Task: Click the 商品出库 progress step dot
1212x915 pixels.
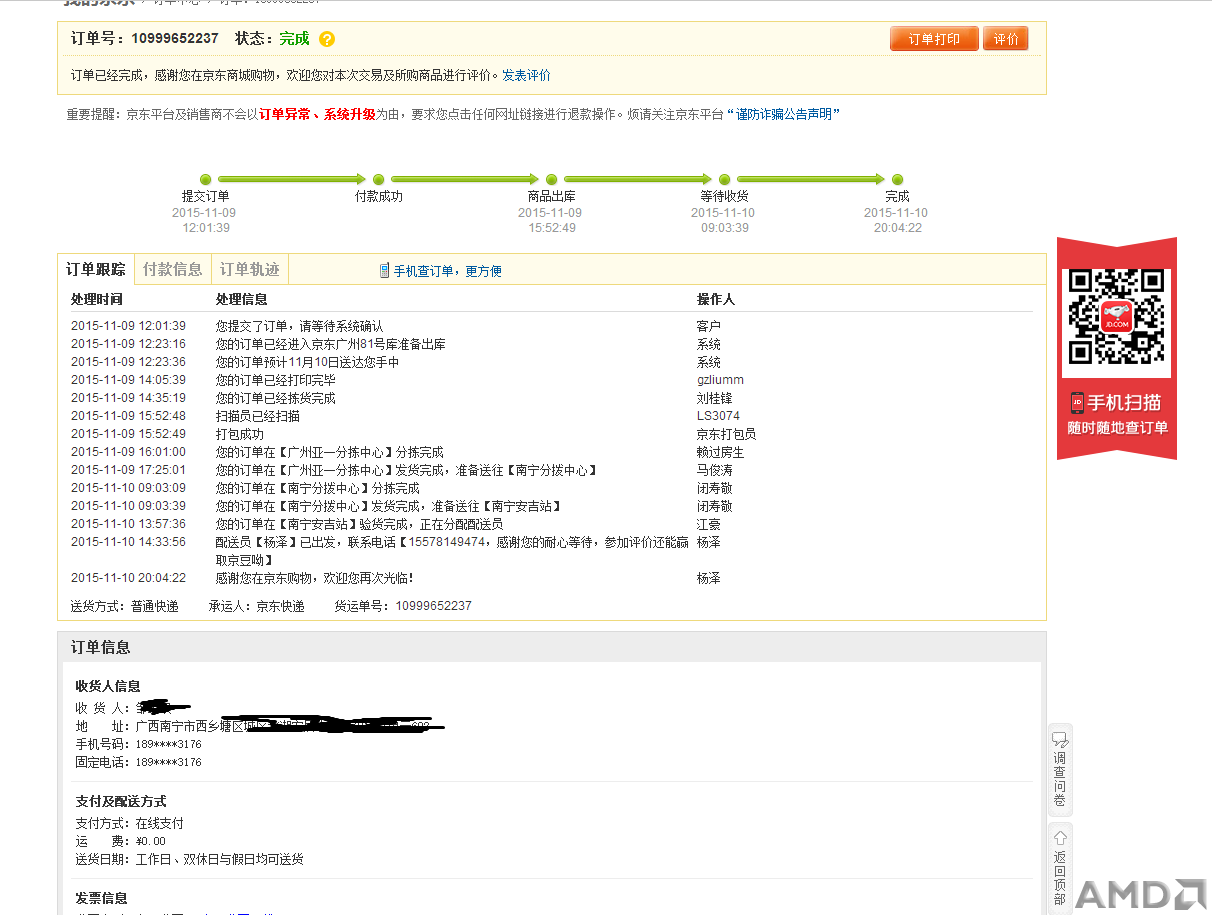Action: tap(552, 180)
